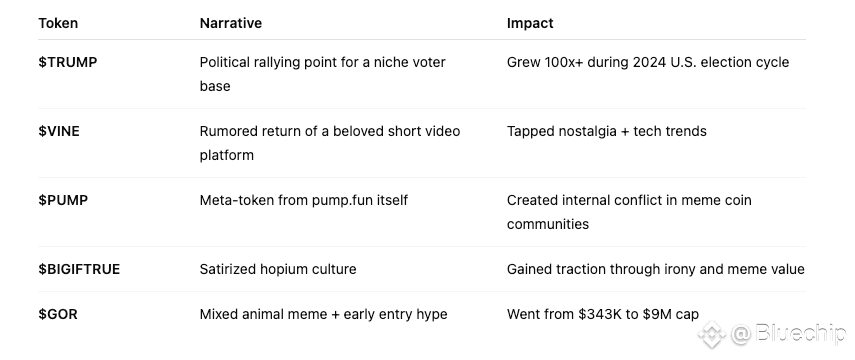Click 'Tapped nostalgia + tech trends' cell

(x=607, y=131)
